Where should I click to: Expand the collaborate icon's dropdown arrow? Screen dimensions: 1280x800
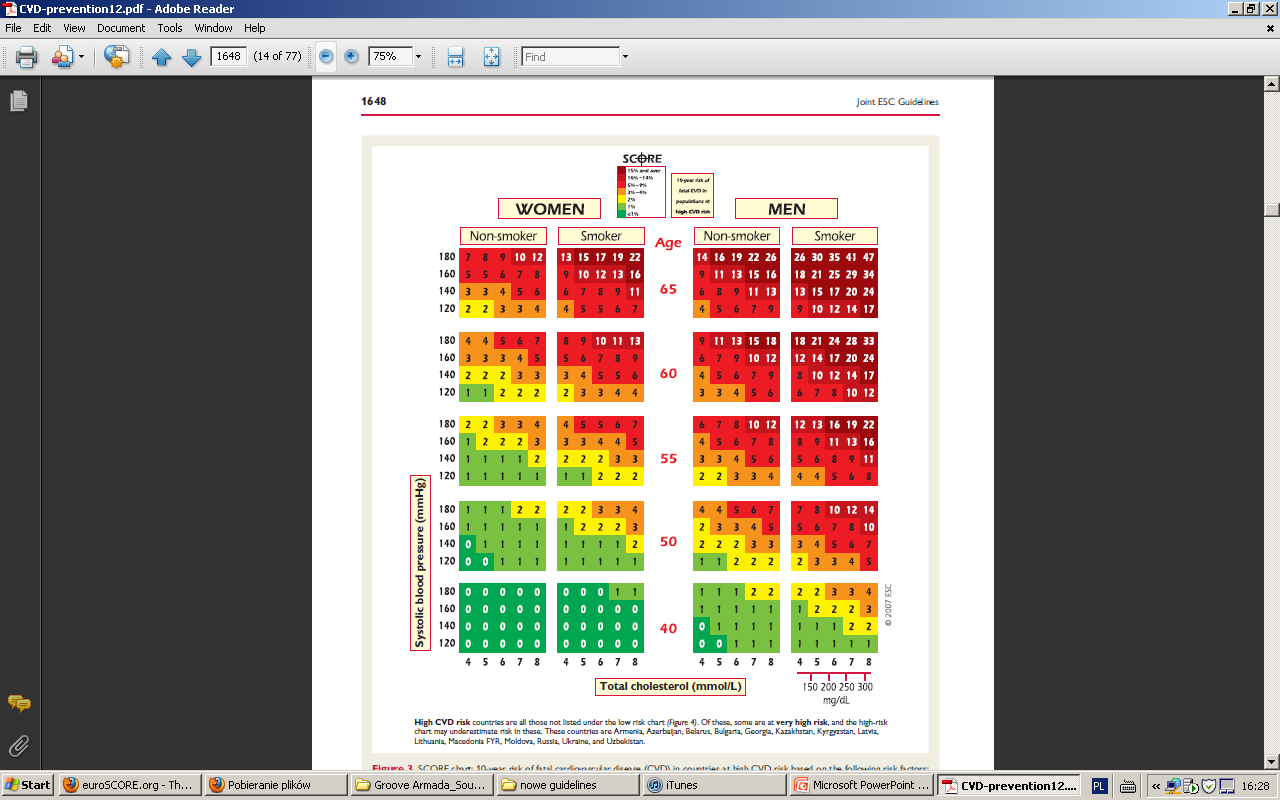click(82, 57)
